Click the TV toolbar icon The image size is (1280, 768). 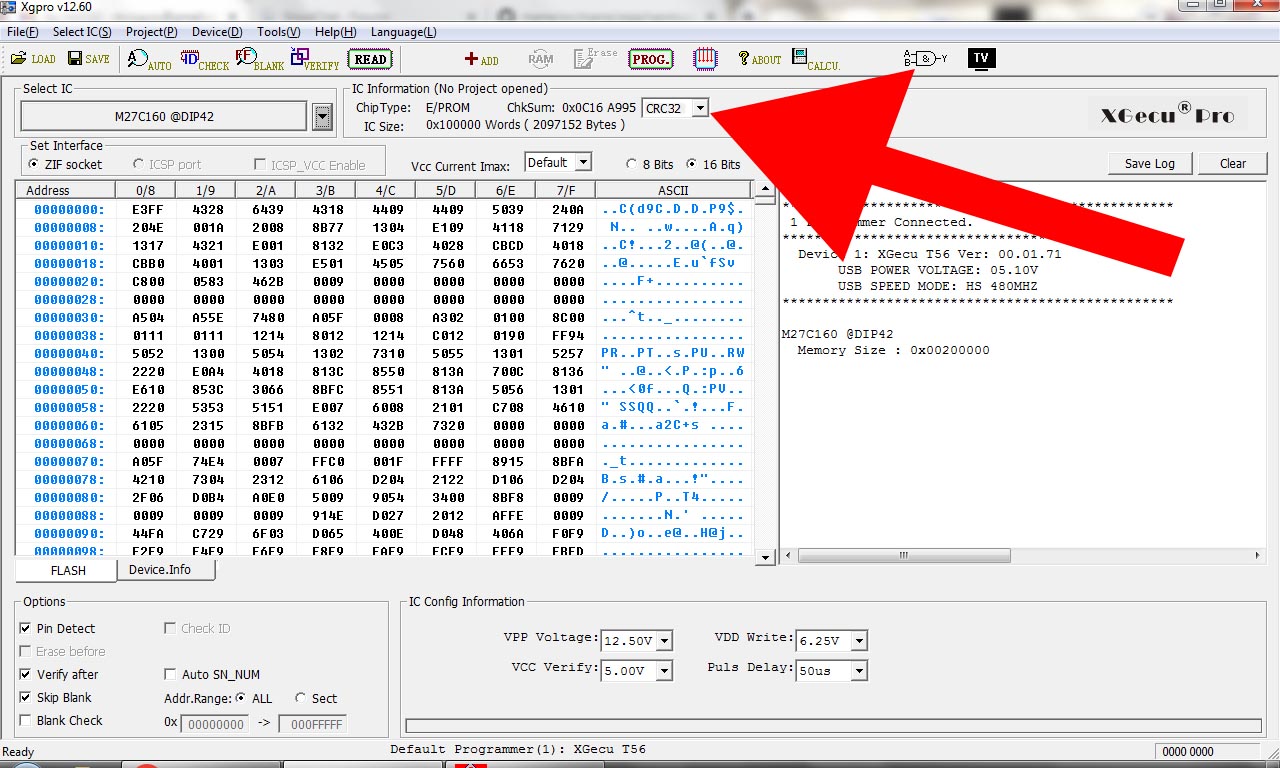coord(981,58)
